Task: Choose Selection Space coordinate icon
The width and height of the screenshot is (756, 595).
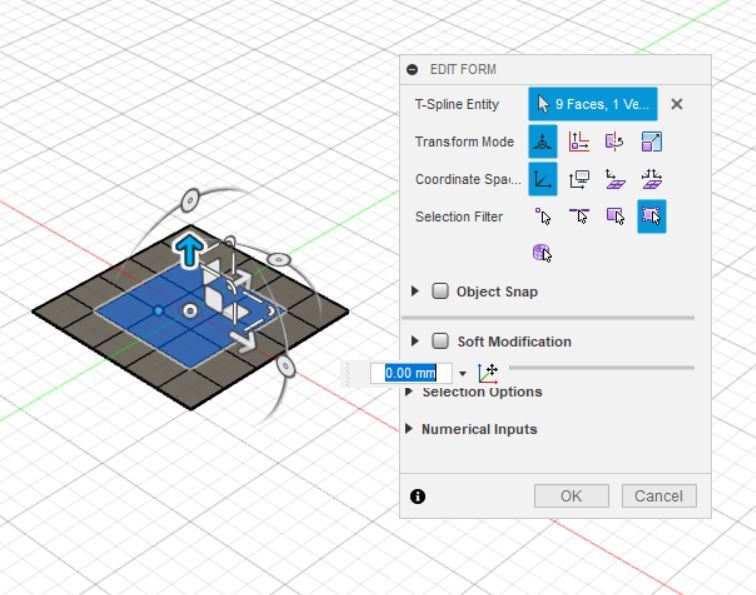Action: (x=615, y=179)
